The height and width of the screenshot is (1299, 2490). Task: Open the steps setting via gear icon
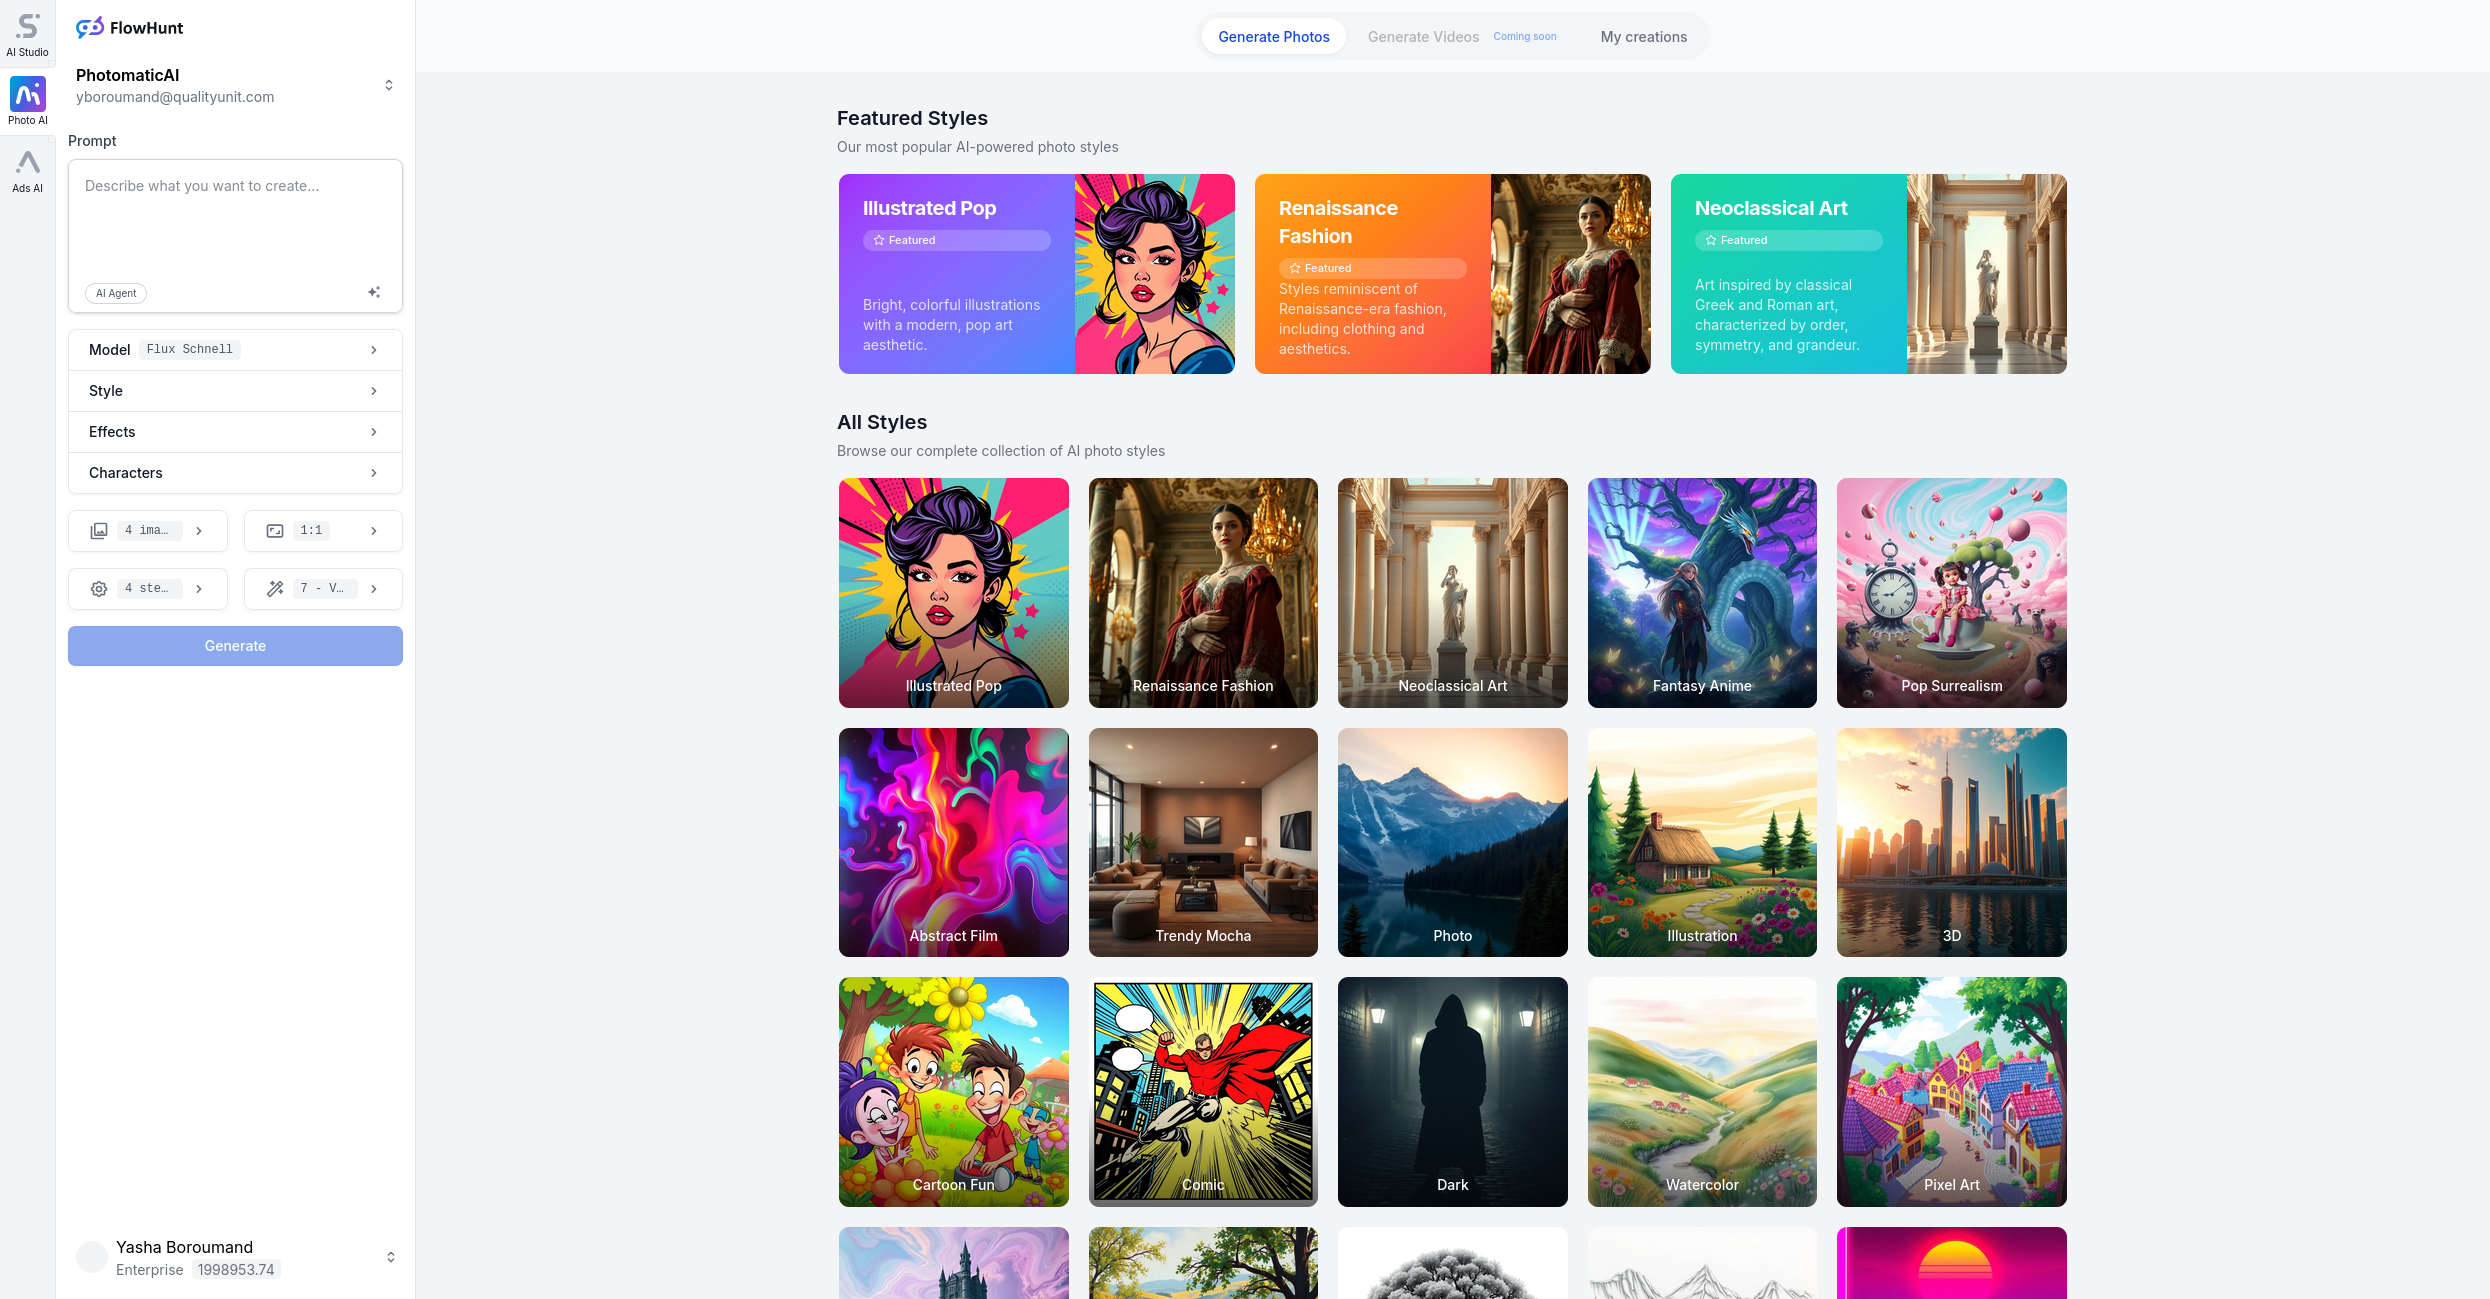[x=99, y=588]
